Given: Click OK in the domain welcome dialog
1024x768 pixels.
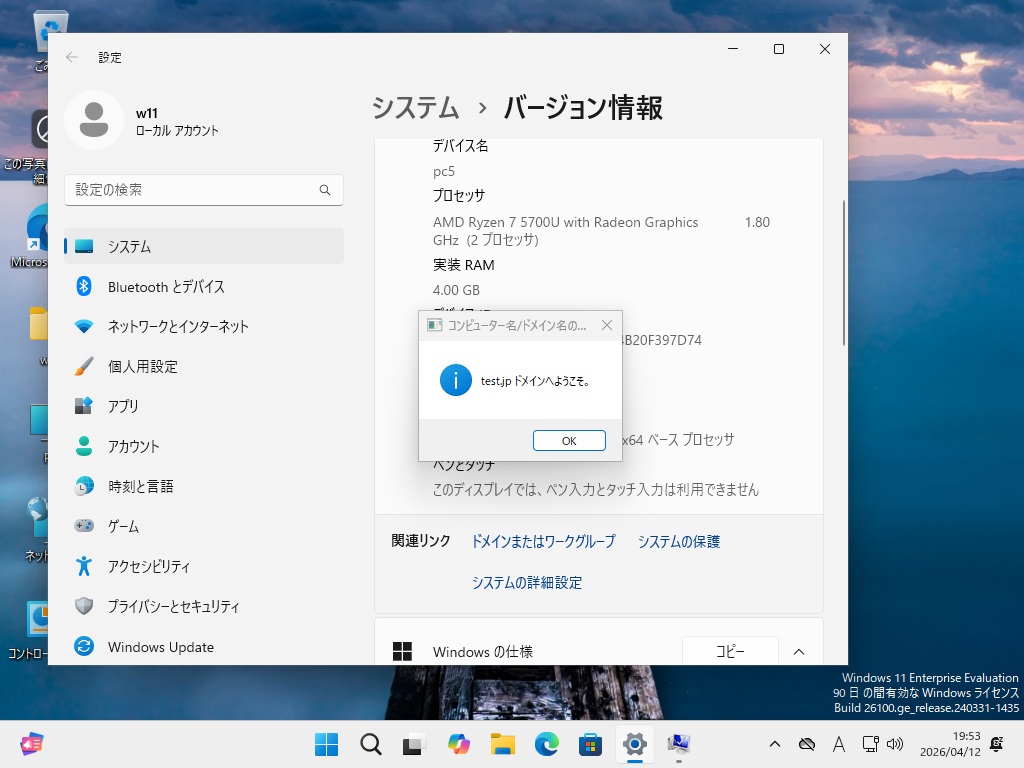Looking at the screenshot, I should tap(569, 441).
